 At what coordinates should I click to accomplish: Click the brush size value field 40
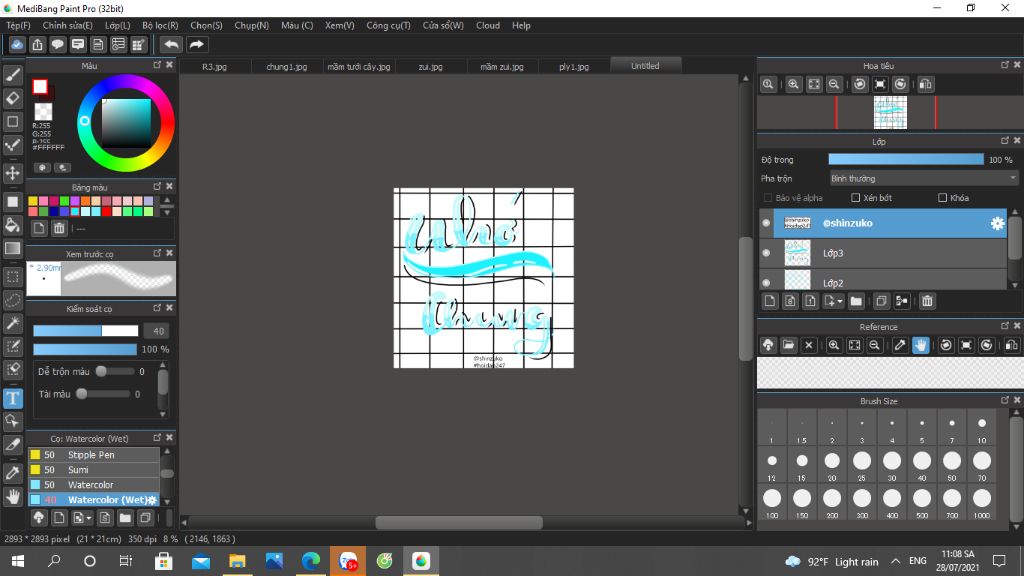click(157, 331)
